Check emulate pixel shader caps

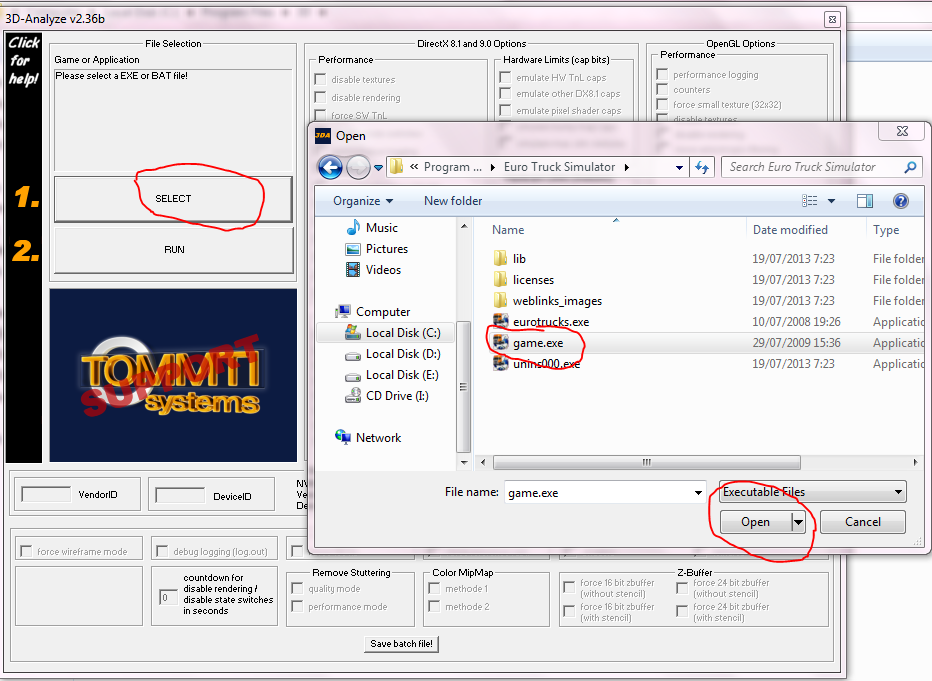coord(505,110)
